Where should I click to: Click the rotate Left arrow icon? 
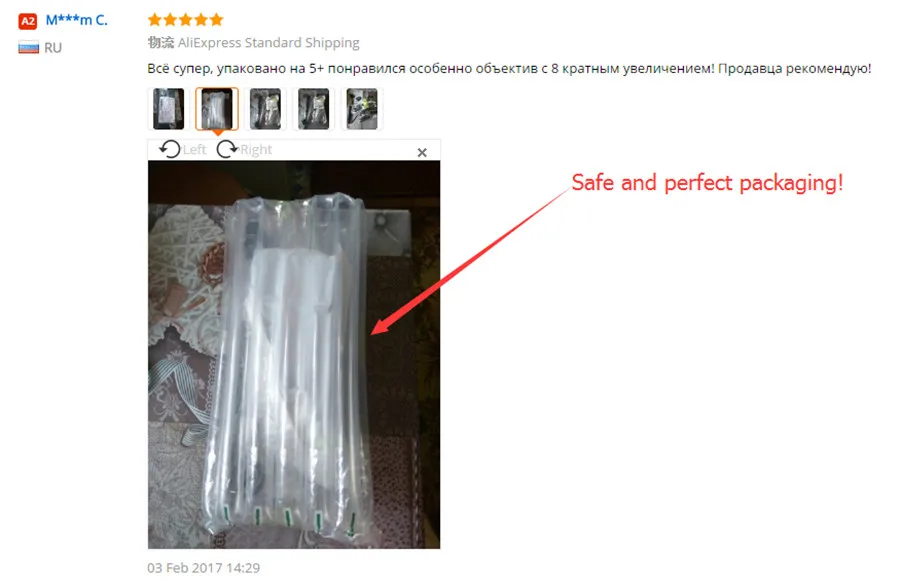click(x=170, y=149)
